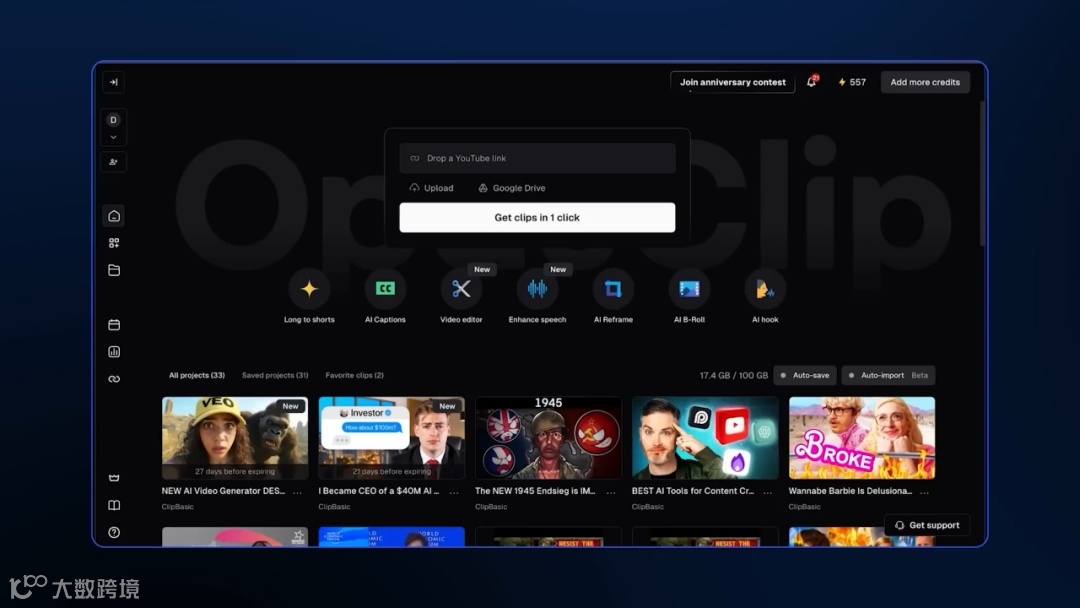Click the I Became CEO of a $40M title
Image resolution: width=1080 pixels, height=608 pixels.
(379, 491)
